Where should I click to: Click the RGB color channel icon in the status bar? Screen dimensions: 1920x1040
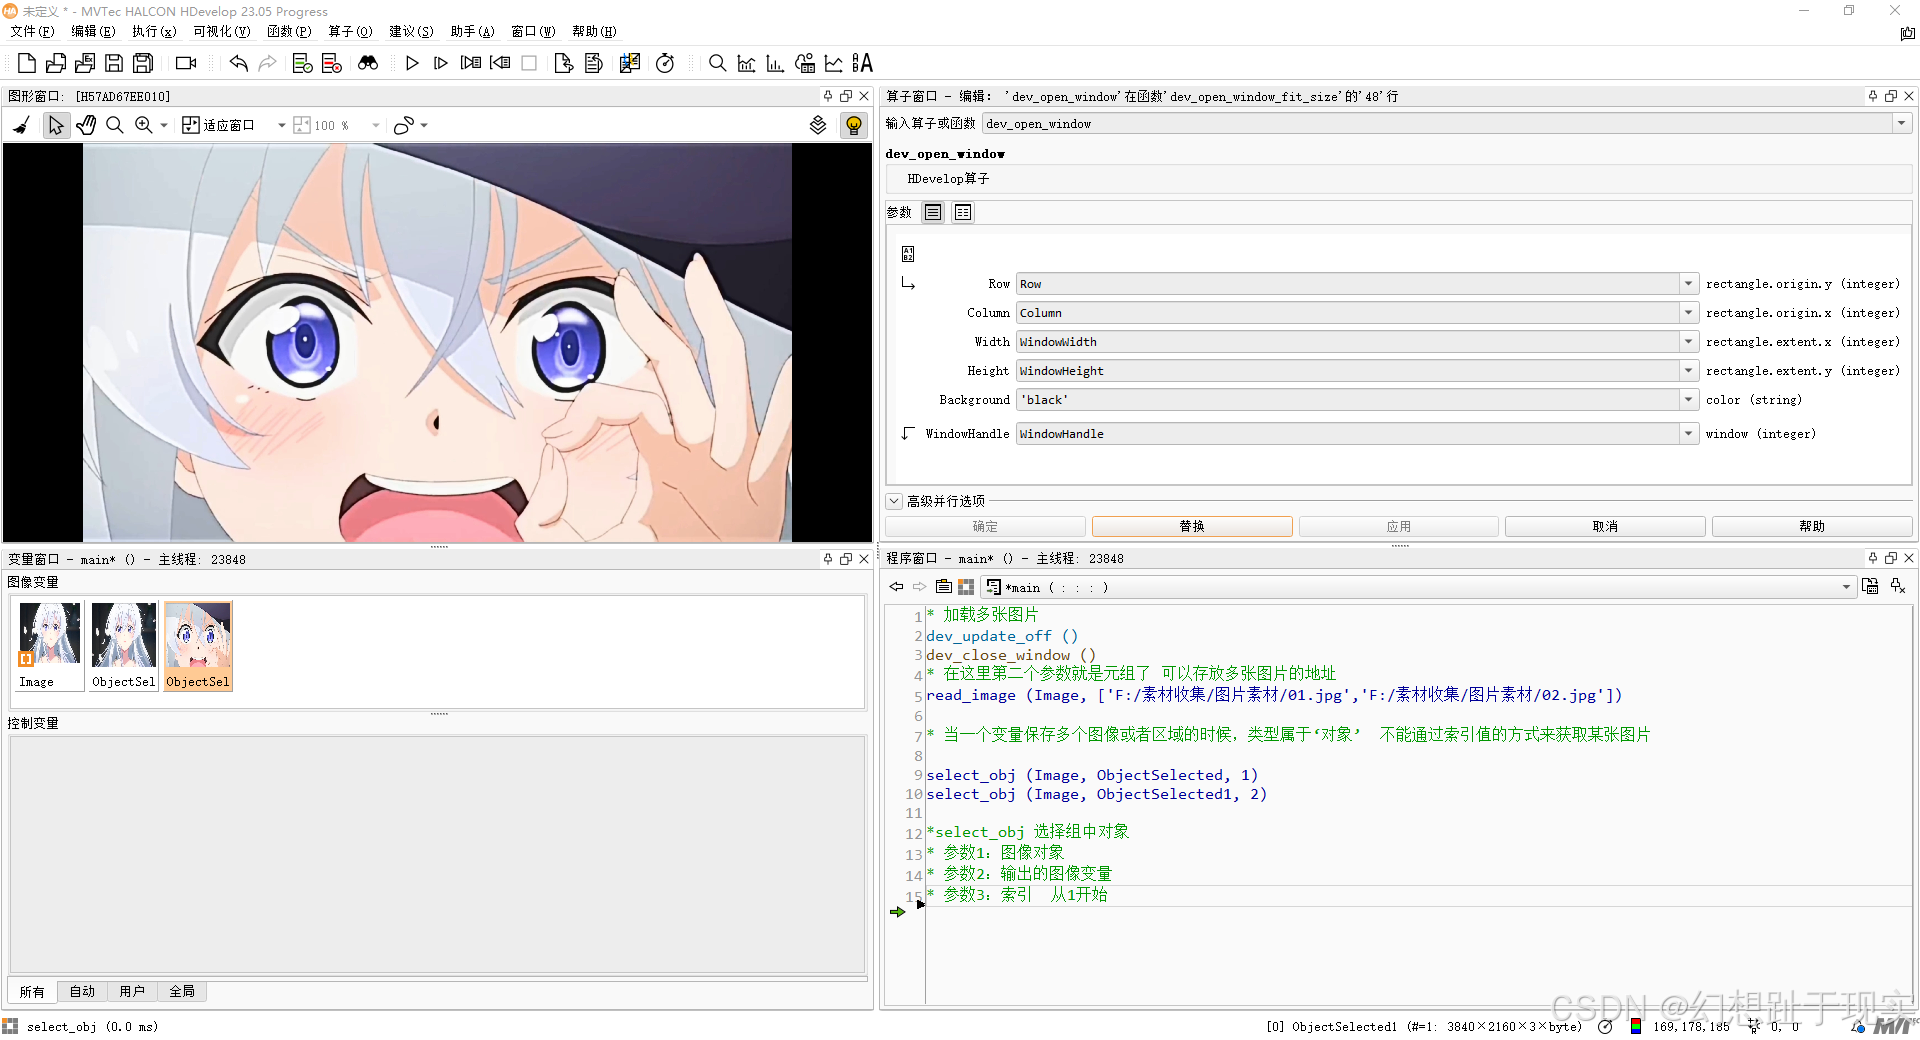pyautogui.click(x=1635, y=1026)
